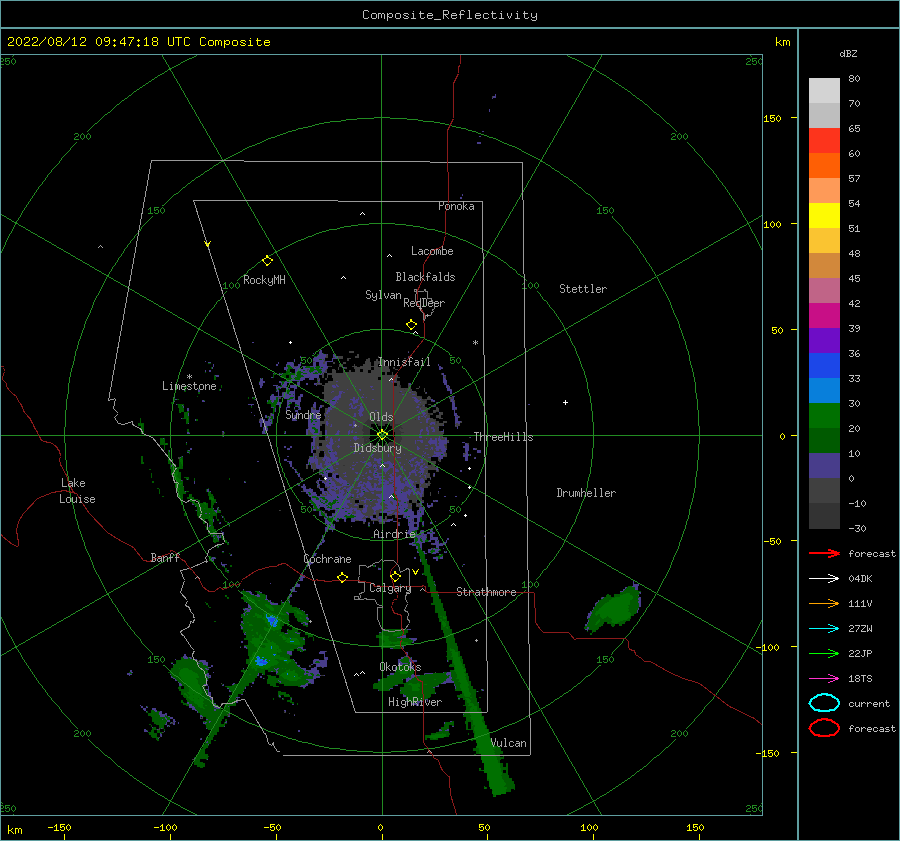Click the orange 111V arrow legend icon
The image size is (900, 841).
point(824,603)
